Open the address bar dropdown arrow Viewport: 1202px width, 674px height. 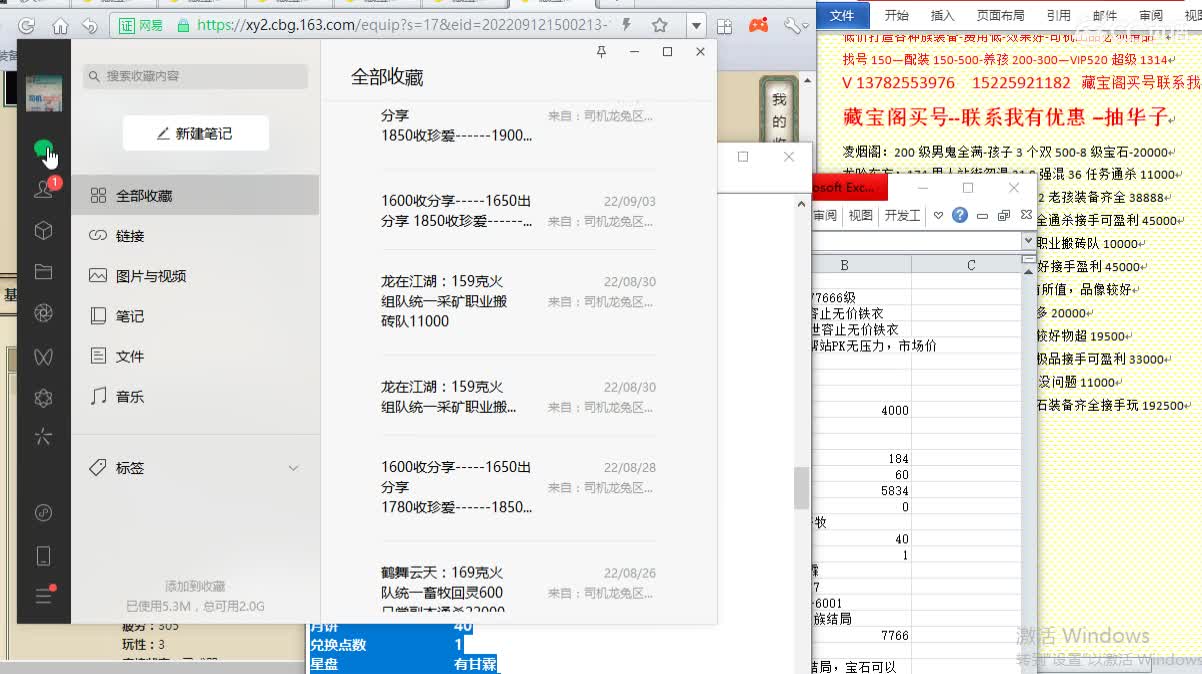tap(695, 25)
